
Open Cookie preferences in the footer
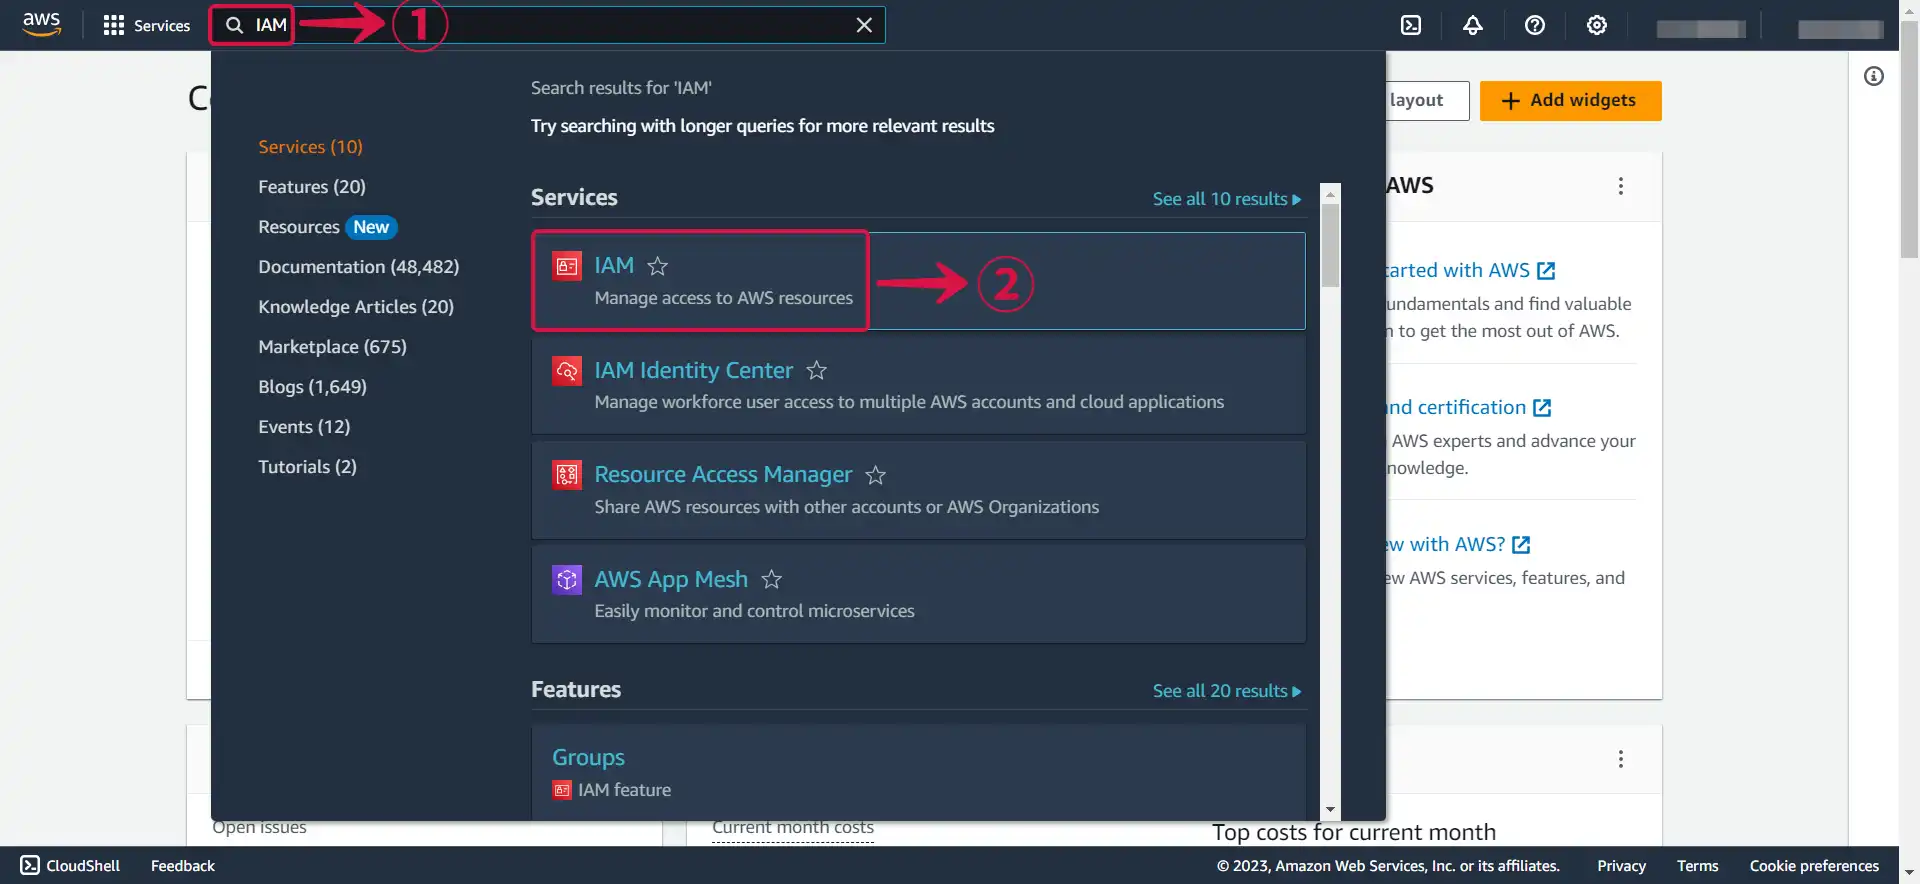tap(1814, 866)
